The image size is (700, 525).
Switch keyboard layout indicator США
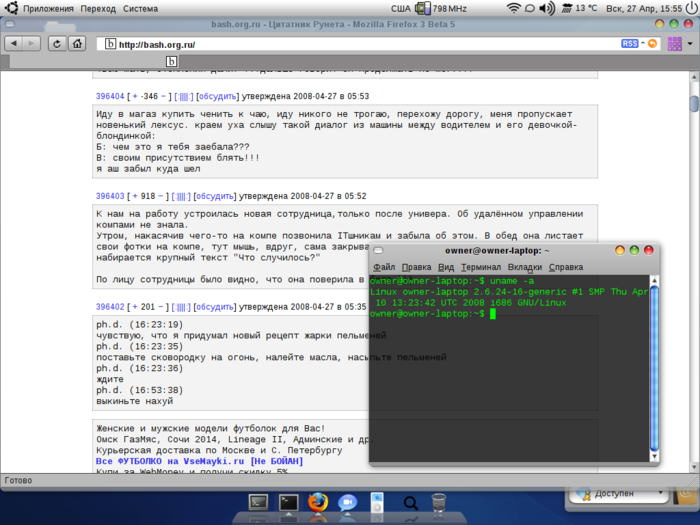pos(400,8)
